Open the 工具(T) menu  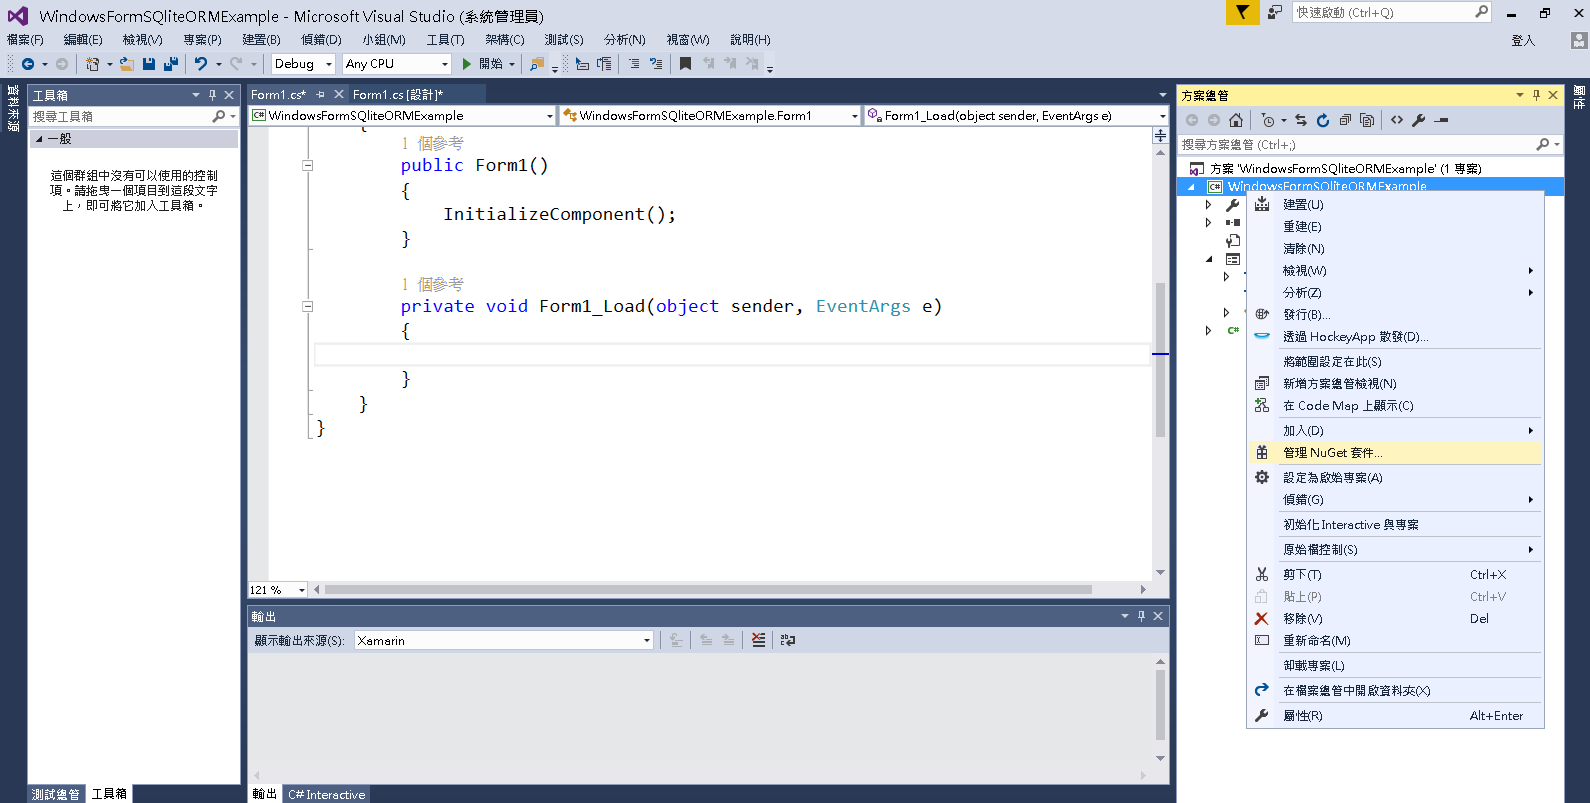pyautogui.click(x=445, y=40)
